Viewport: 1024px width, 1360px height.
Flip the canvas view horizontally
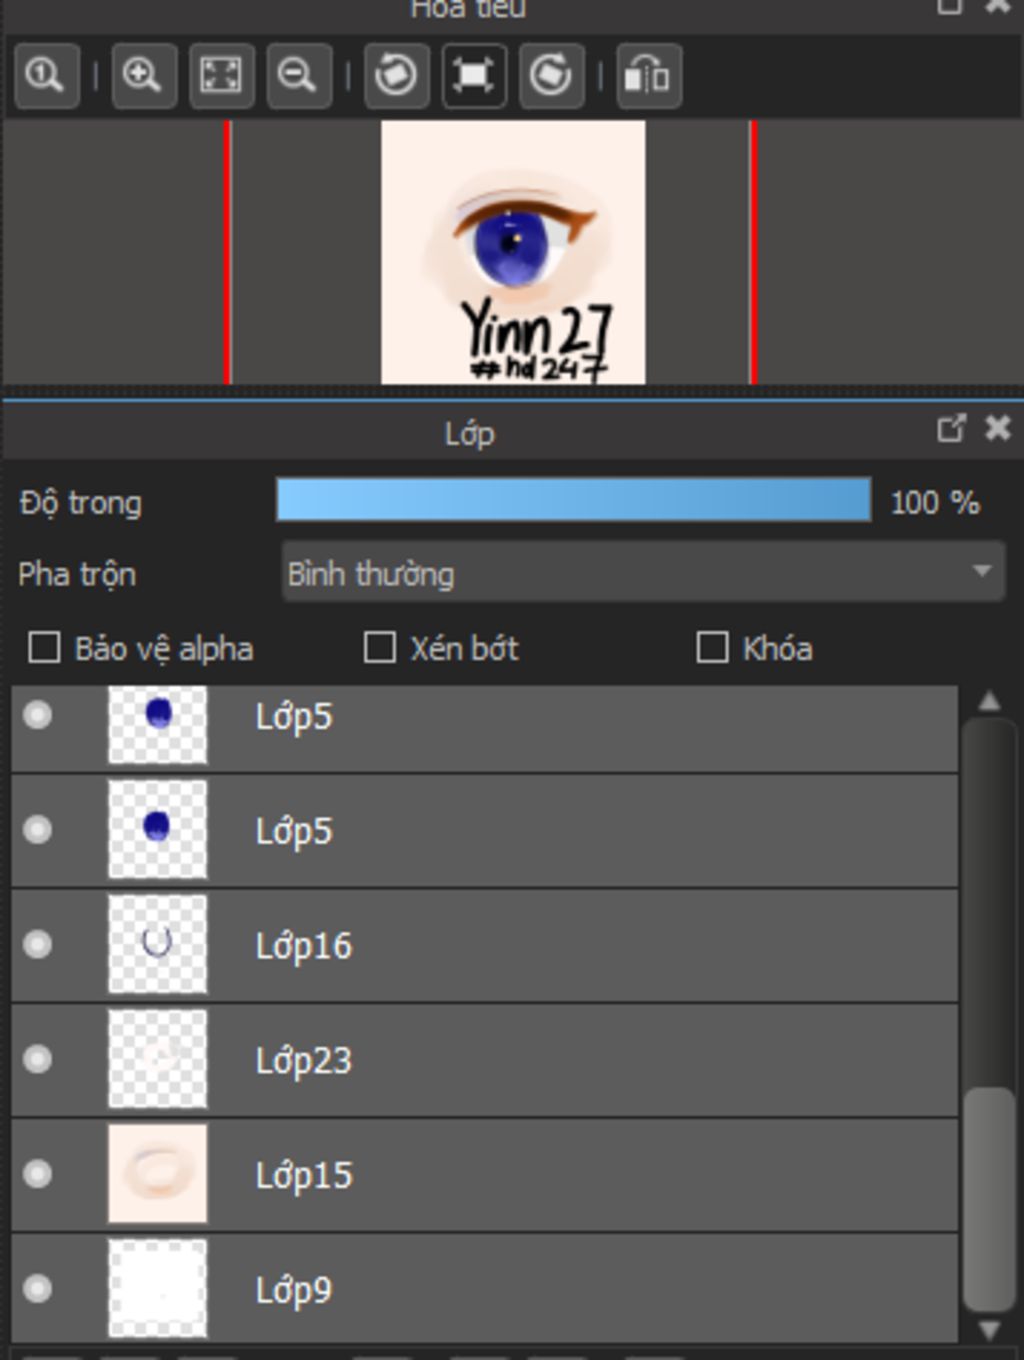[648, 76]
